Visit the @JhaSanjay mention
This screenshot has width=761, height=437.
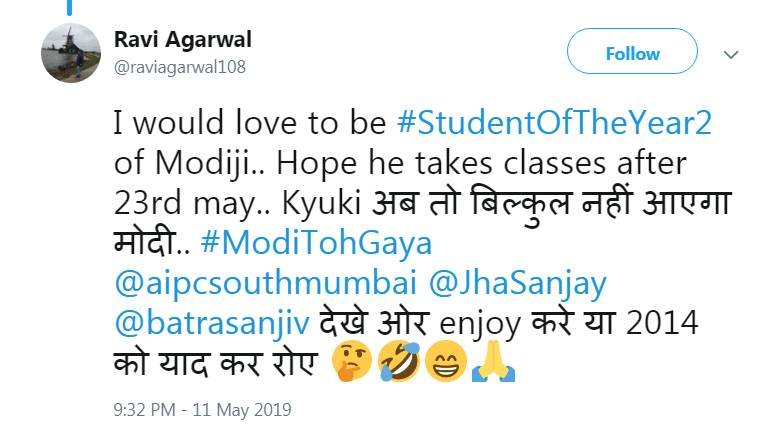click(x=518, y=285)
